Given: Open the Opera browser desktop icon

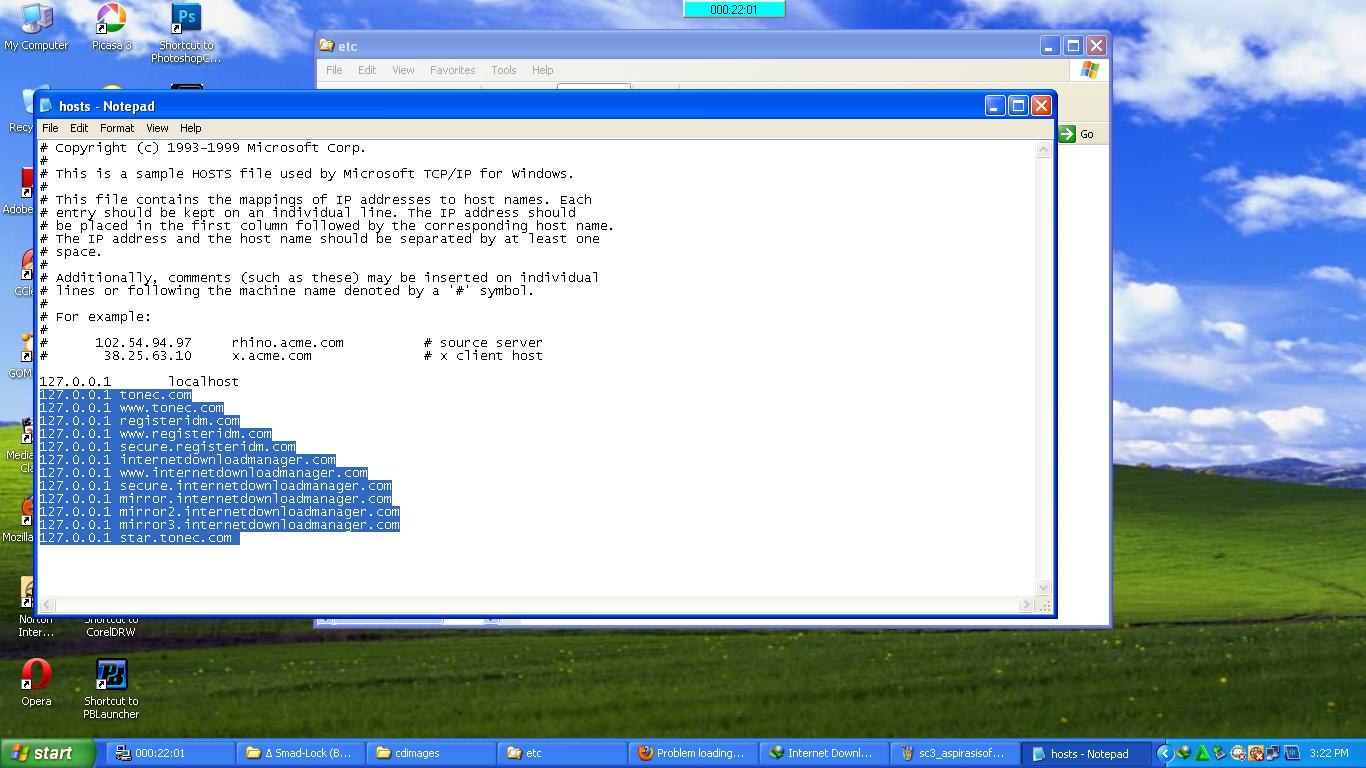Looking at the screenshot, I should (x=36, y=681).
